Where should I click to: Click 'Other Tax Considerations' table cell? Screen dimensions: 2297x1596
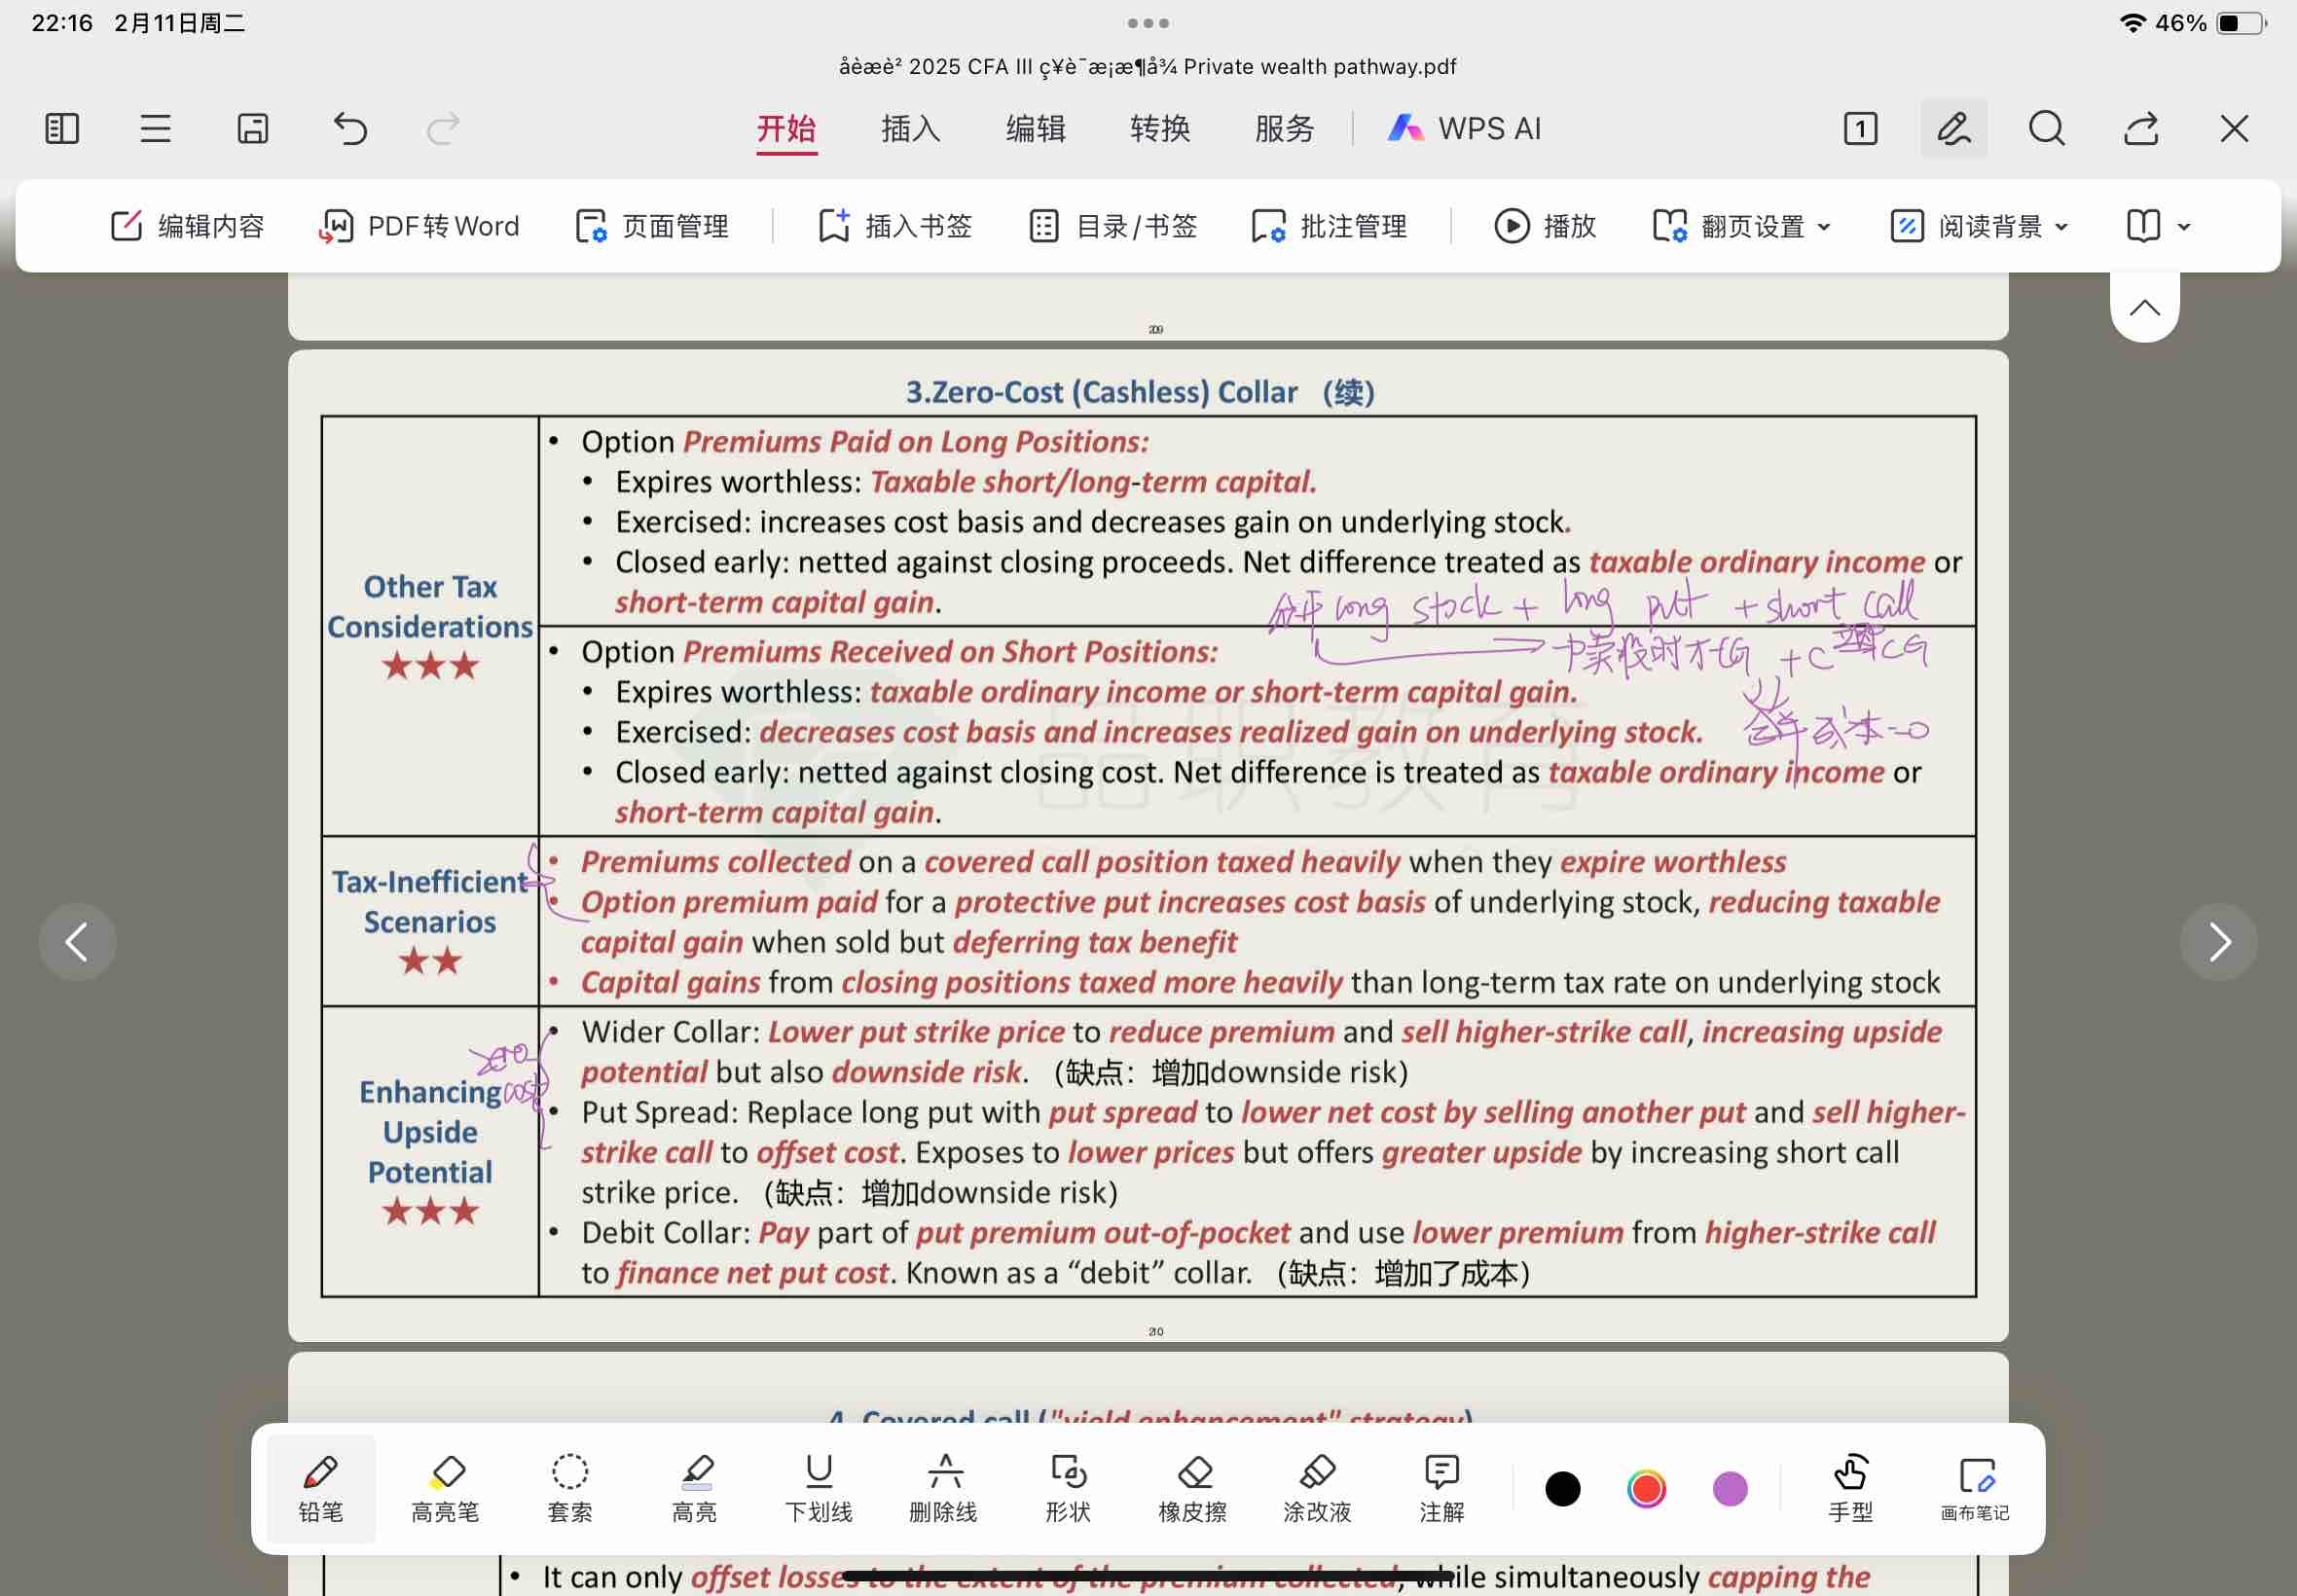tap(430, 626)
